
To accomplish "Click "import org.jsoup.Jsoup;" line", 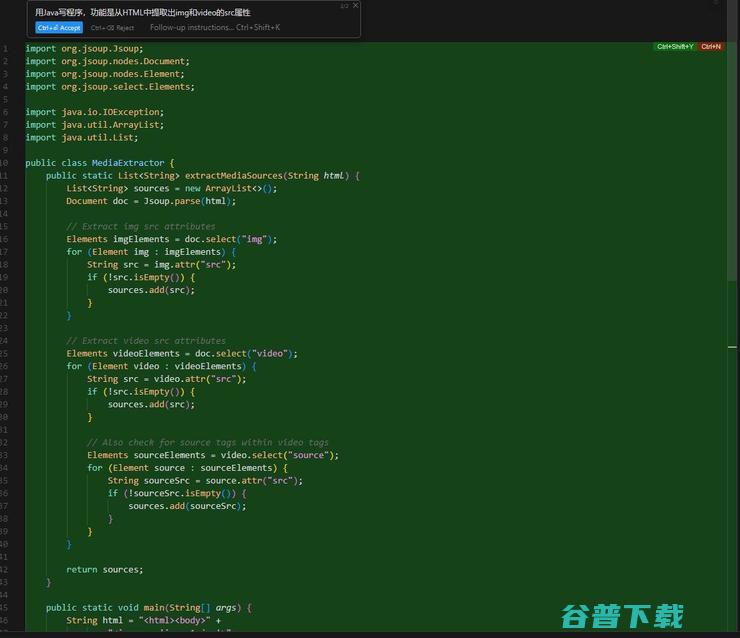I will point(84,49).
